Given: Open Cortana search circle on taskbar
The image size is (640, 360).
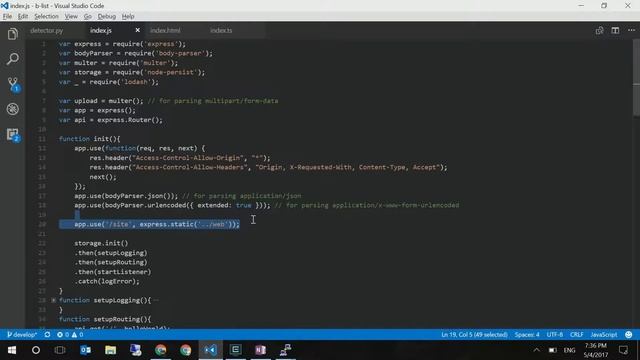Looking at the screenshot, I should 36,350.
